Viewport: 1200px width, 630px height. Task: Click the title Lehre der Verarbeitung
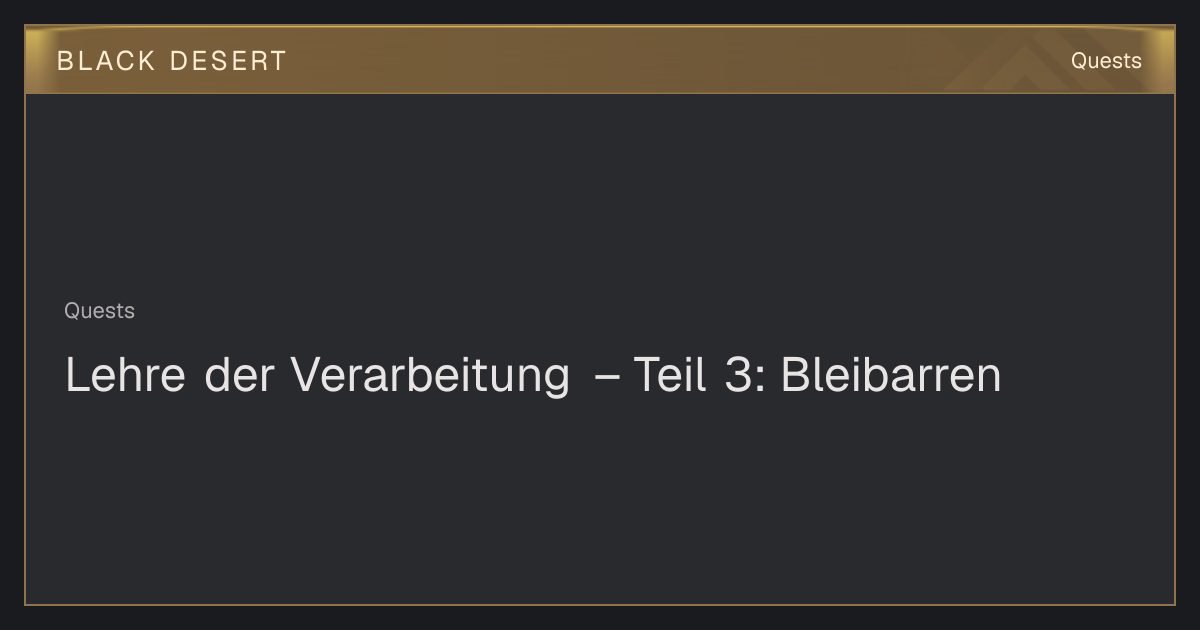pyautogui.click(x=532, y=375)
